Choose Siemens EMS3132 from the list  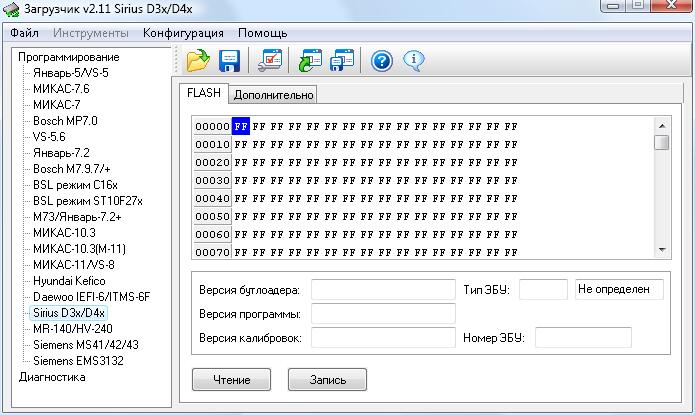(x=78, y=361)
